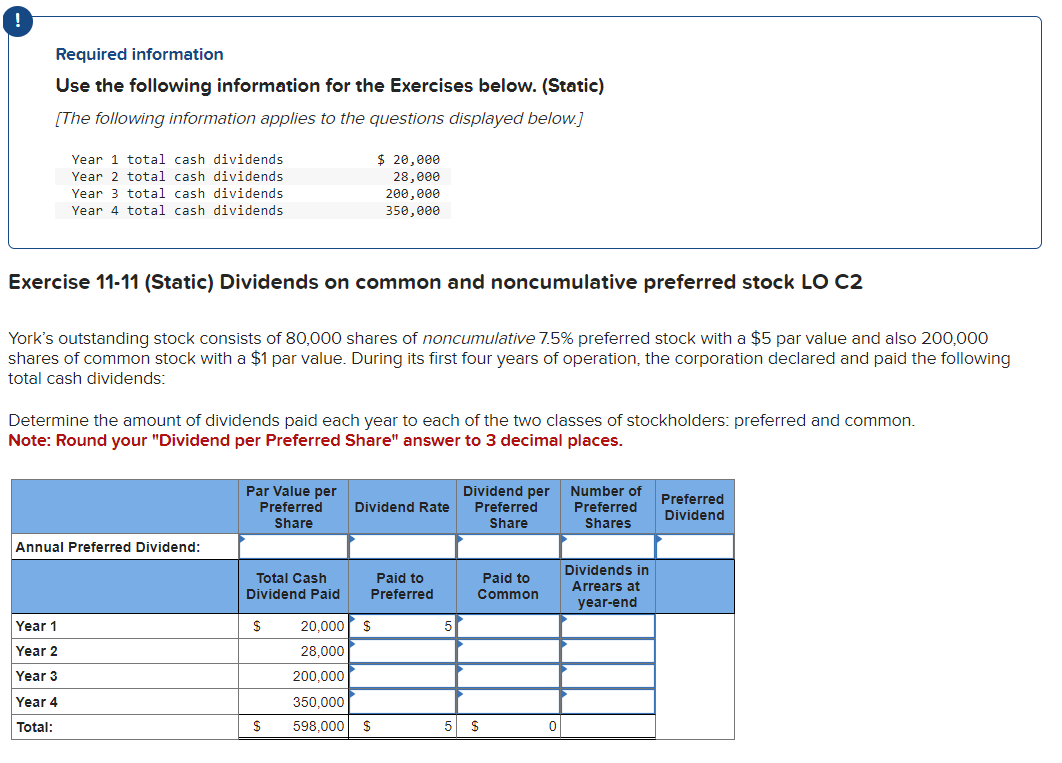
Task: Click the Paid to Common header
Action: tap(508, 586)
